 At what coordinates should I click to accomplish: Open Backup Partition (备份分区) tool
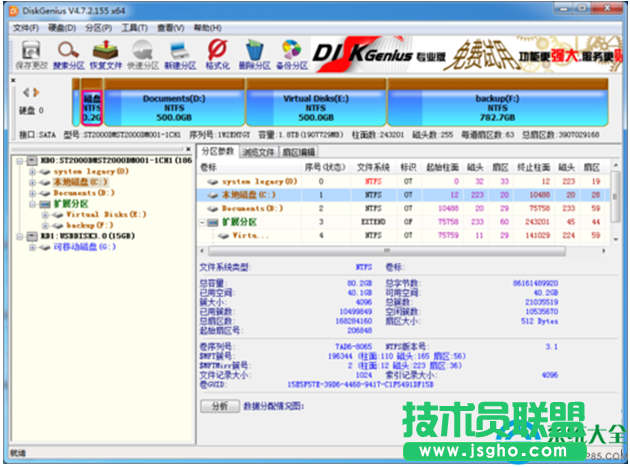[x=292, y=55]
